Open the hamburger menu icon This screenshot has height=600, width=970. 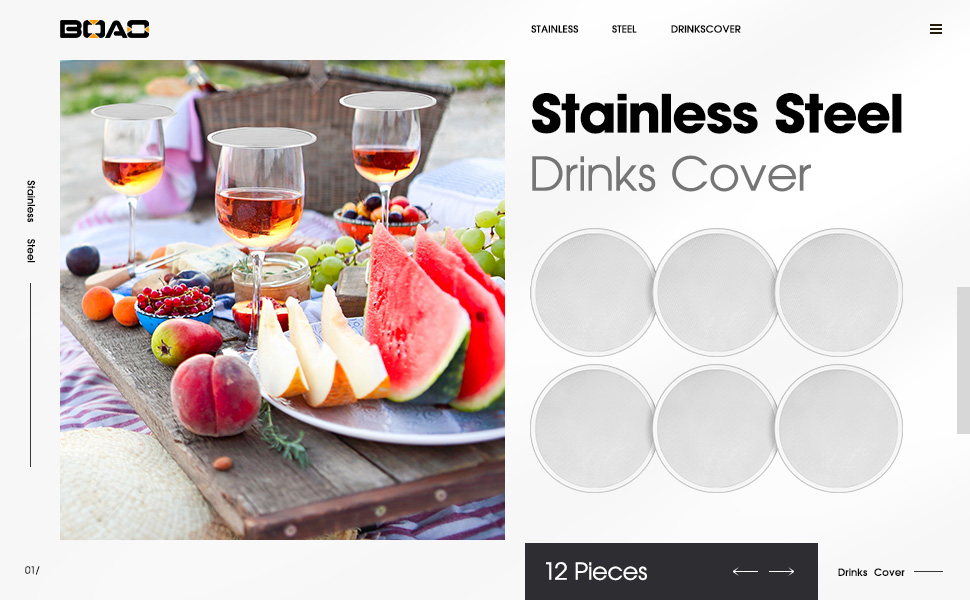(x=935, y=29)
